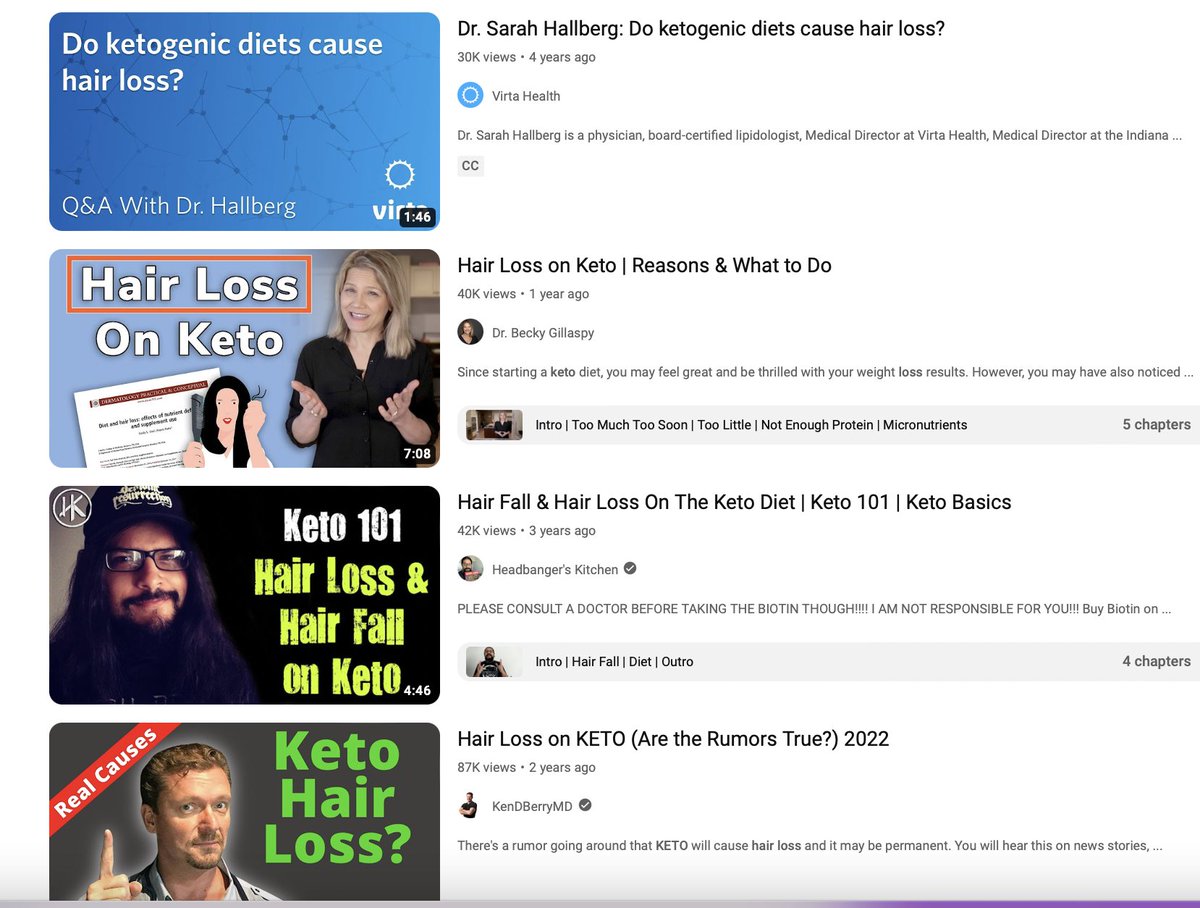This screenshot has width=1200, height=908.
Task: Open Dr. Sarah Hallberg video title
Action: tap(701, 28)
